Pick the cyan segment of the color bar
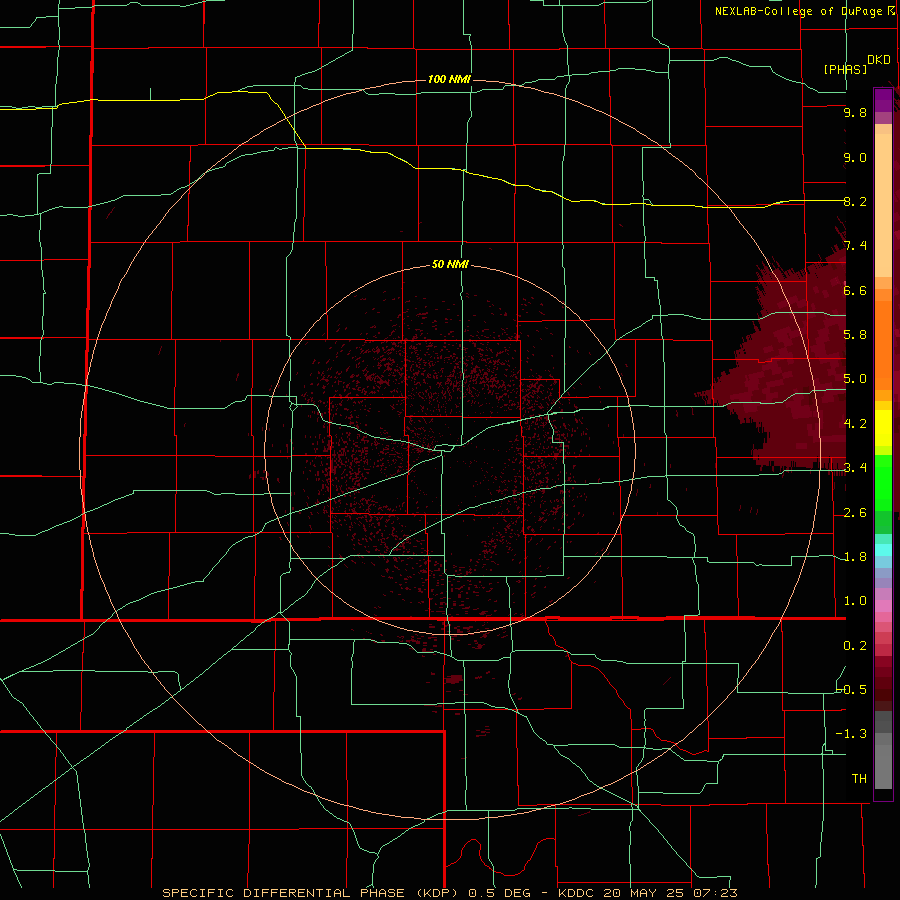The image size is (900, 900). 883,550
